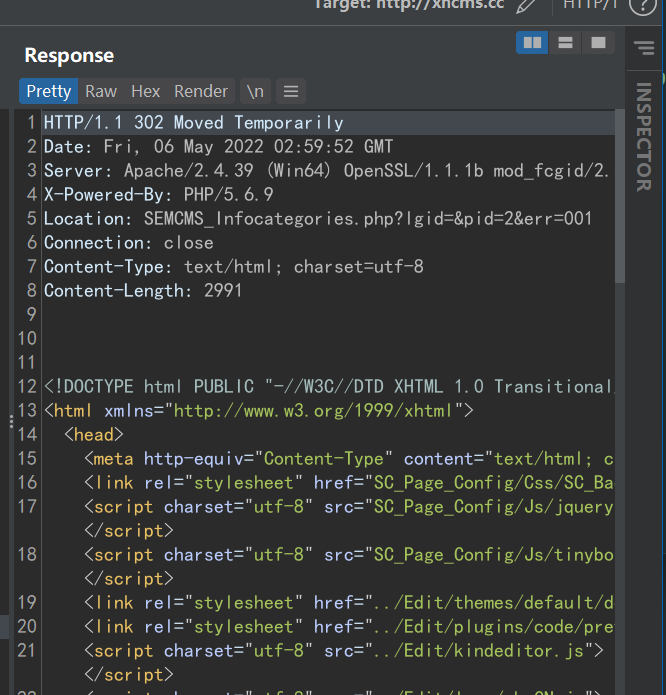Image resolution: width=666 pixels, height=695 pixels.
Task: Click the HTTP/1 protocol label
Action: point(590,5)
